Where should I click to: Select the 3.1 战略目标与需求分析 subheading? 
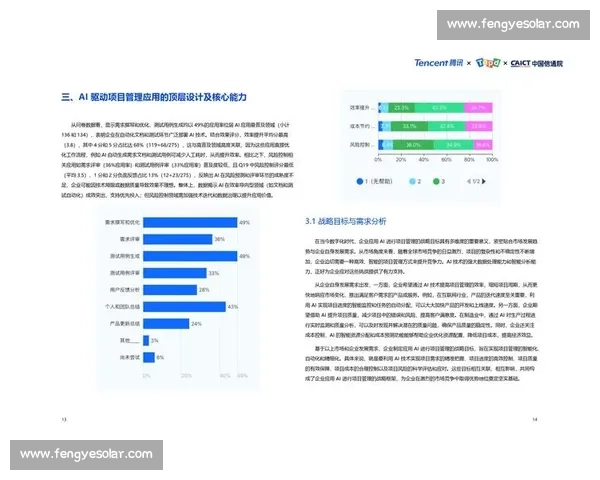point(346,221)
